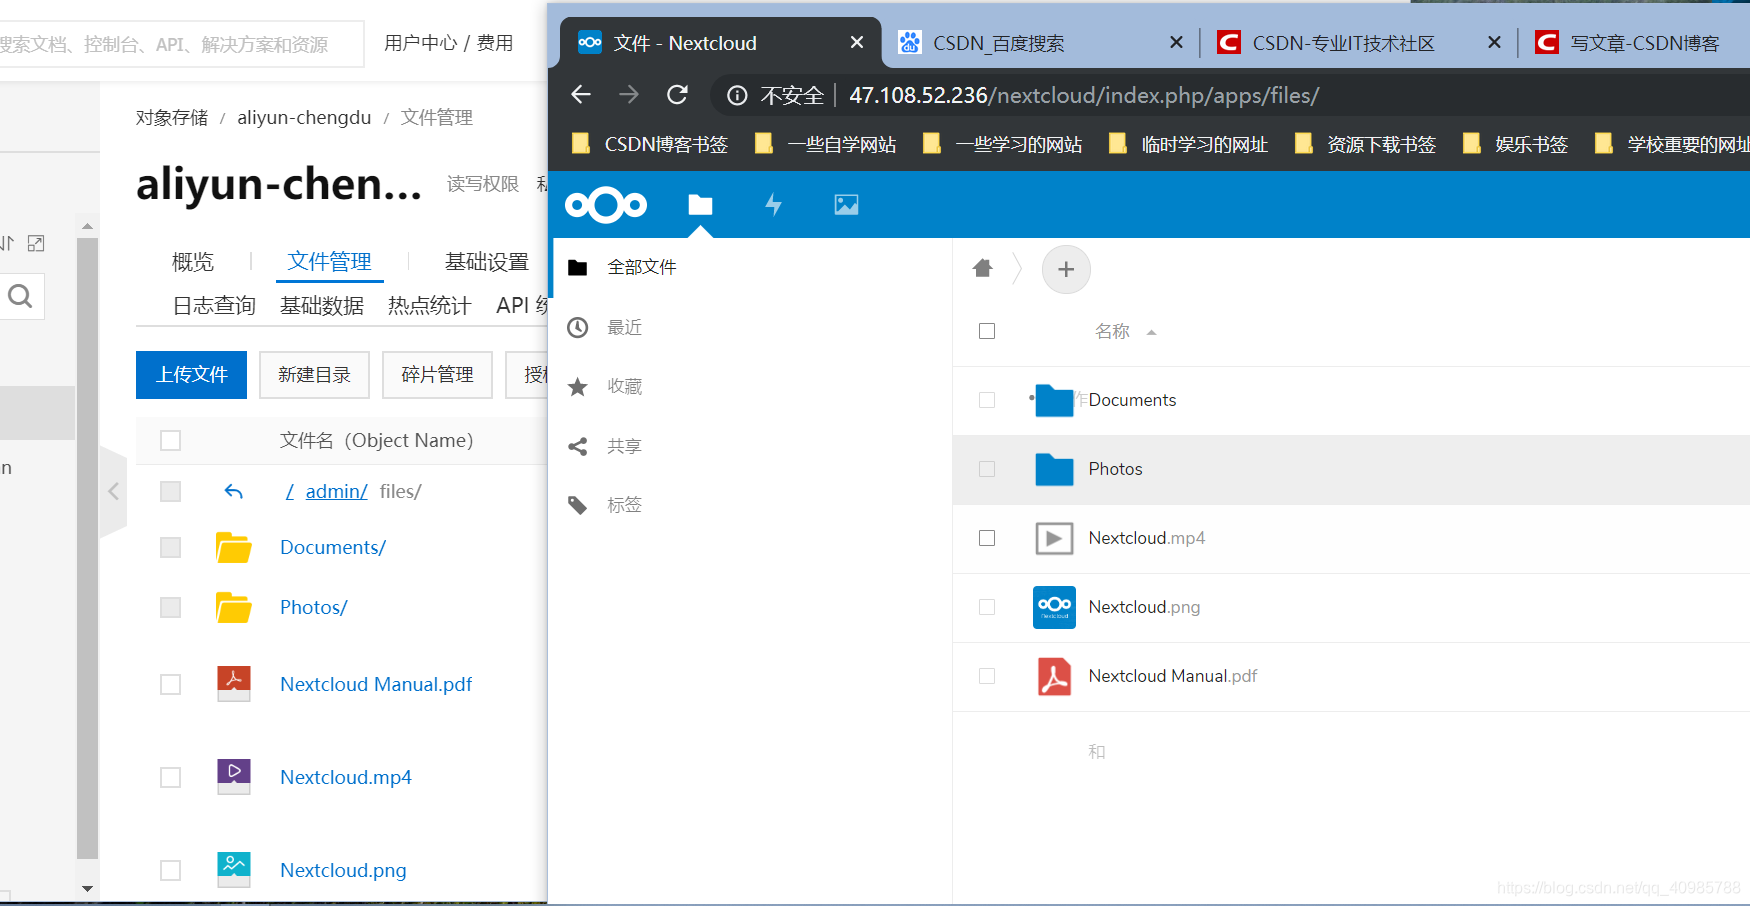Open 娱乐书签 bookmark folder

[1515, 144]
